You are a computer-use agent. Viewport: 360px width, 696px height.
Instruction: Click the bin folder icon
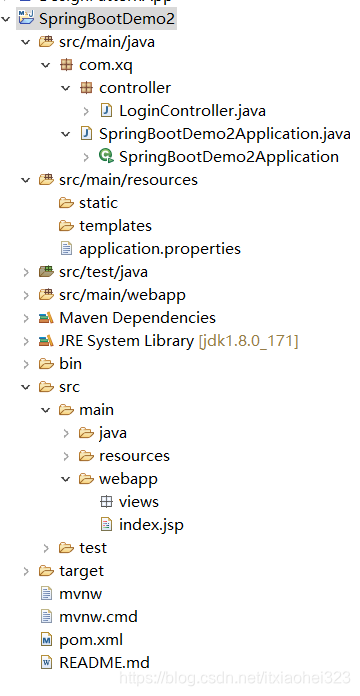46,364
